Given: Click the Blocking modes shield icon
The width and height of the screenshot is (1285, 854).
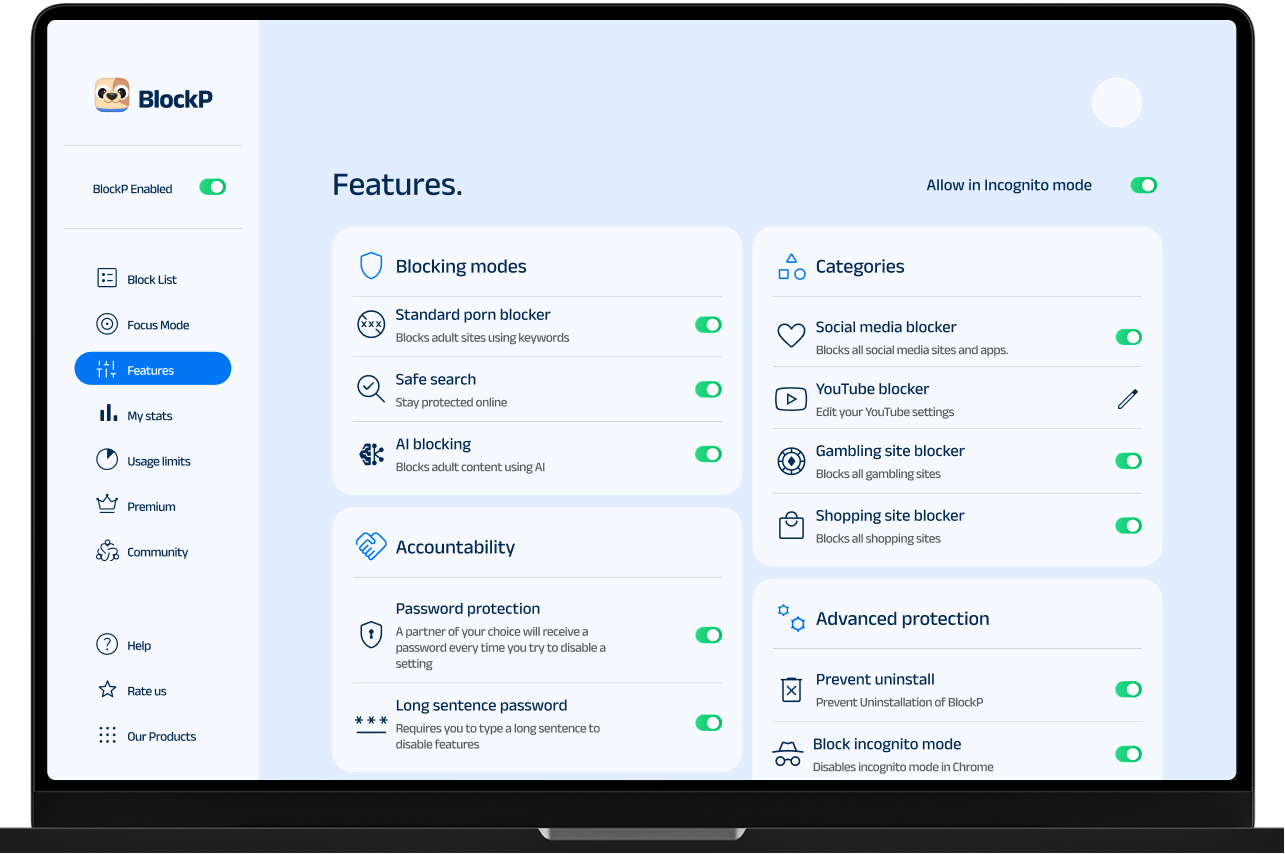Looking at the screenshot, I should [x=371, y=266].
